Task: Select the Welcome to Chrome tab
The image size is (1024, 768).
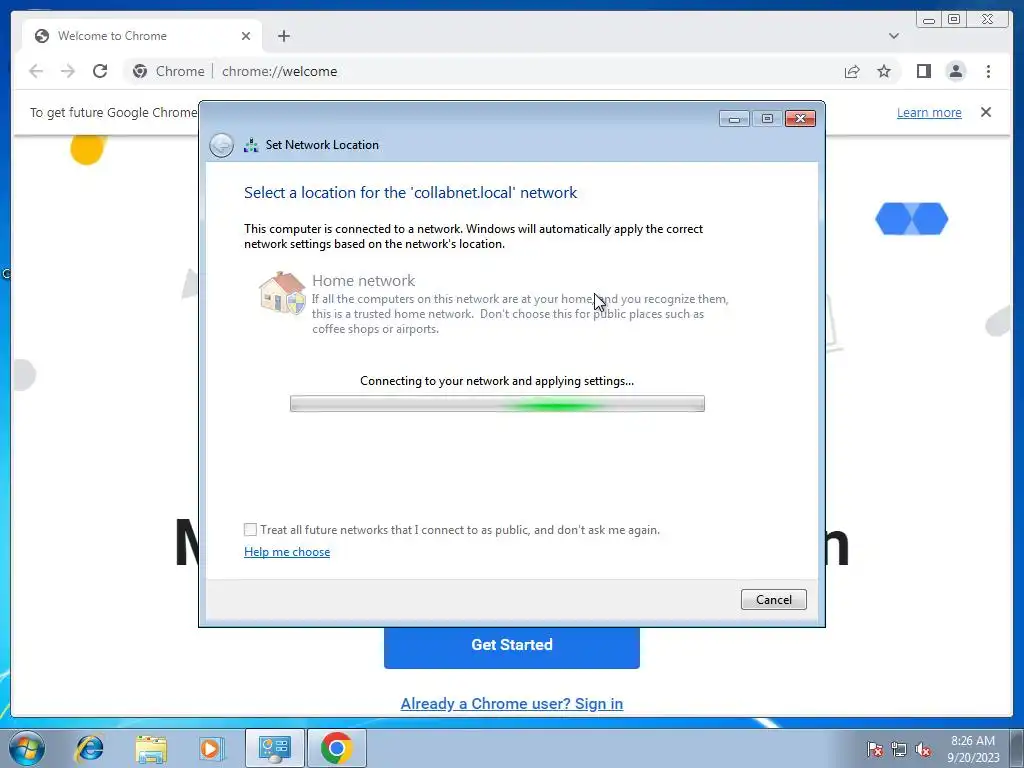Action: (142, 36)
